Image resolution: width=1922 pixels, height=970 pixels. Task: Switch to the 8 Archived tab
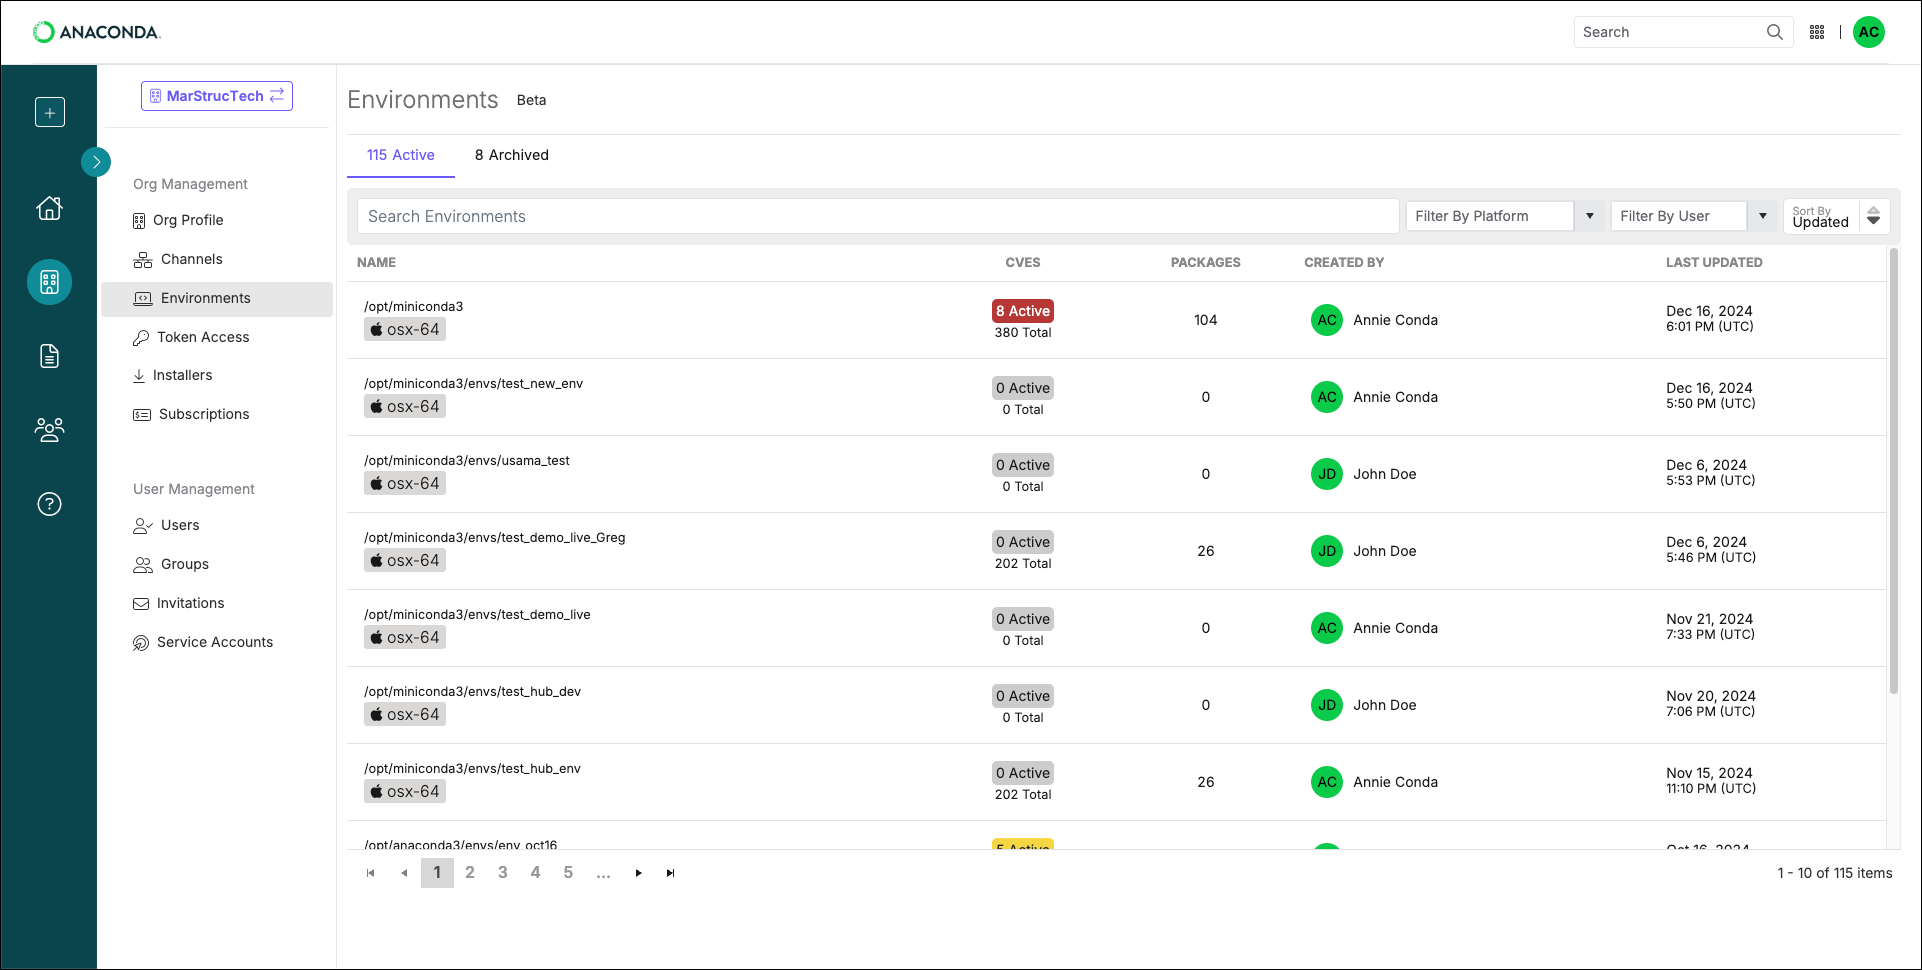512,155
